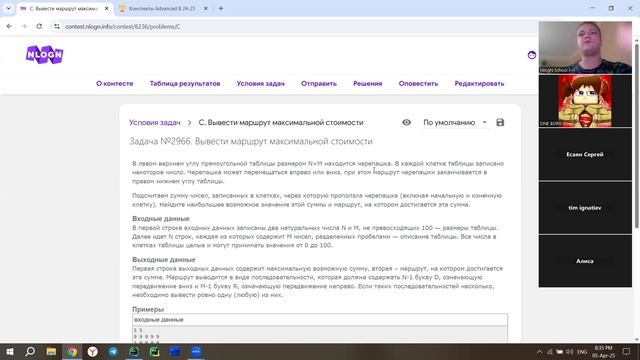The image size is (640, 360).
Task: Select the presenter's webcam video tile
Action: click(585, 47)
